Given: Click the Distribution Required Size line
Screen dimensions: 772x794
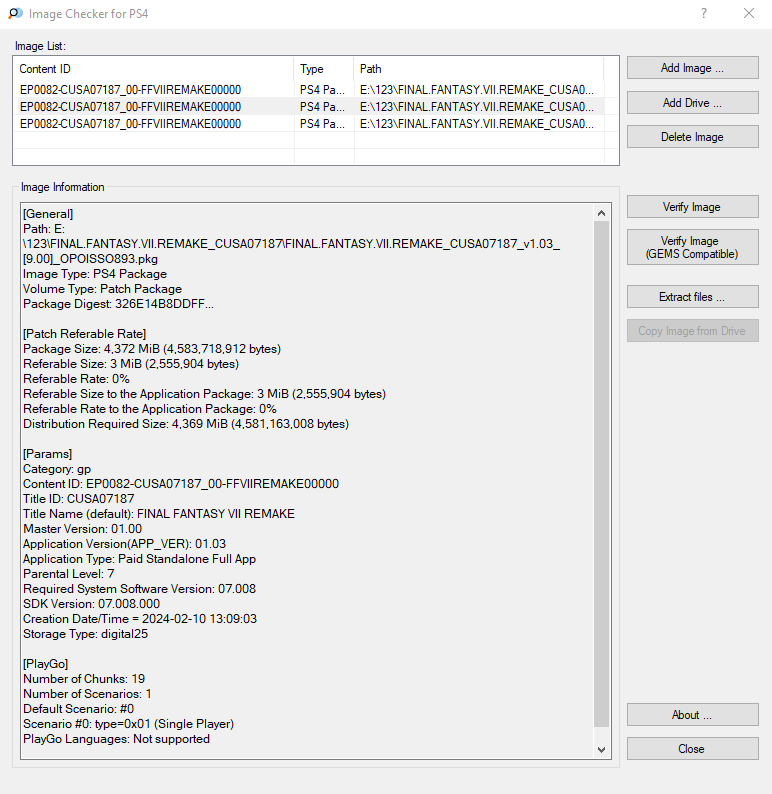Looking at the screenshot, I should (x=186, y=424).
